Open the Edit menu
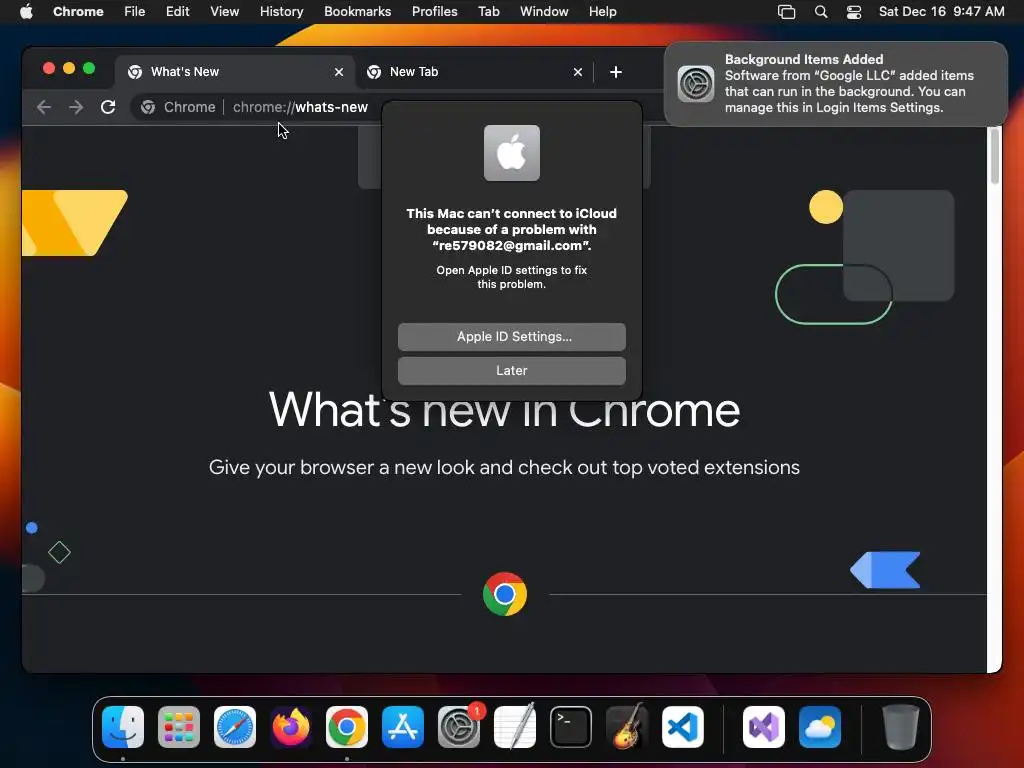Screen dimensions: 1024x768 (177, 12)
